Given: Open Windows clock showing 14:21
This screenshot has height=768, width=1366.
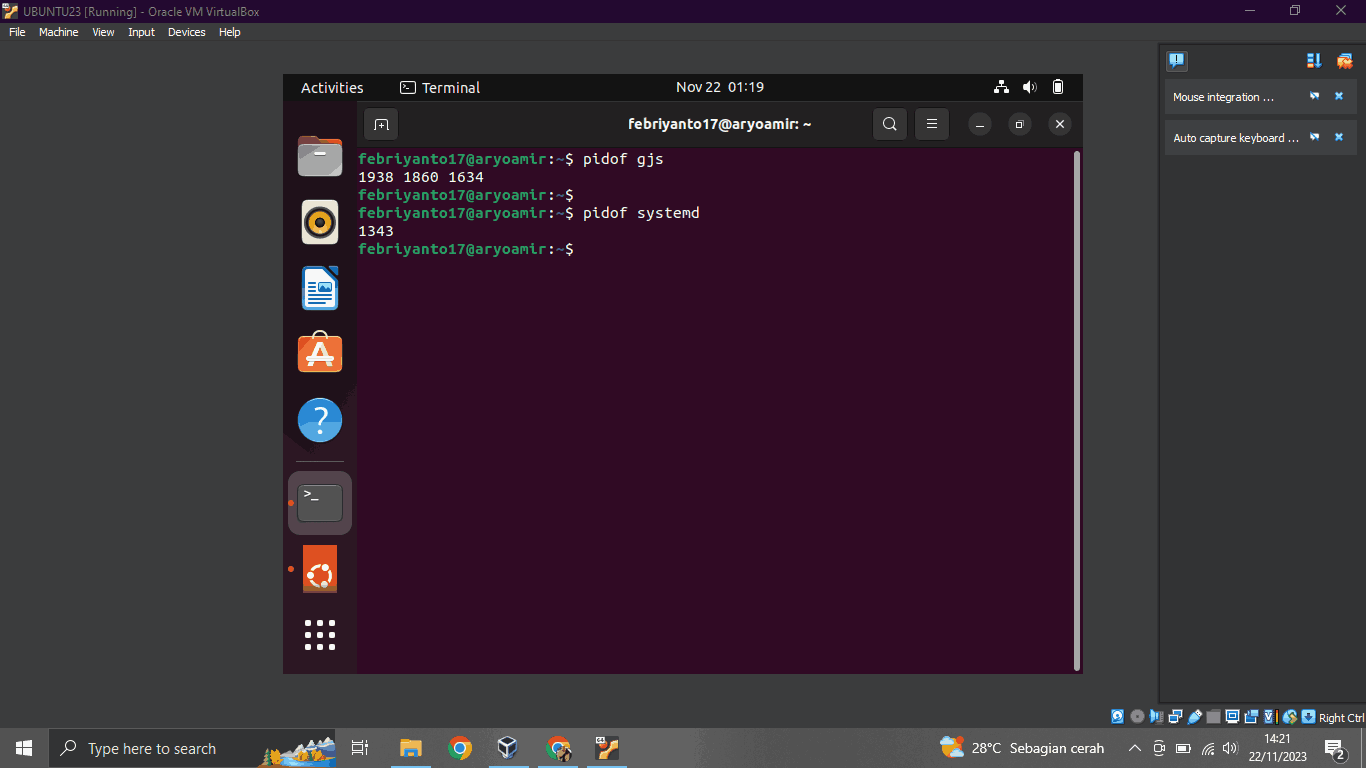Looking at the screenshot, I should (1277, 748).
